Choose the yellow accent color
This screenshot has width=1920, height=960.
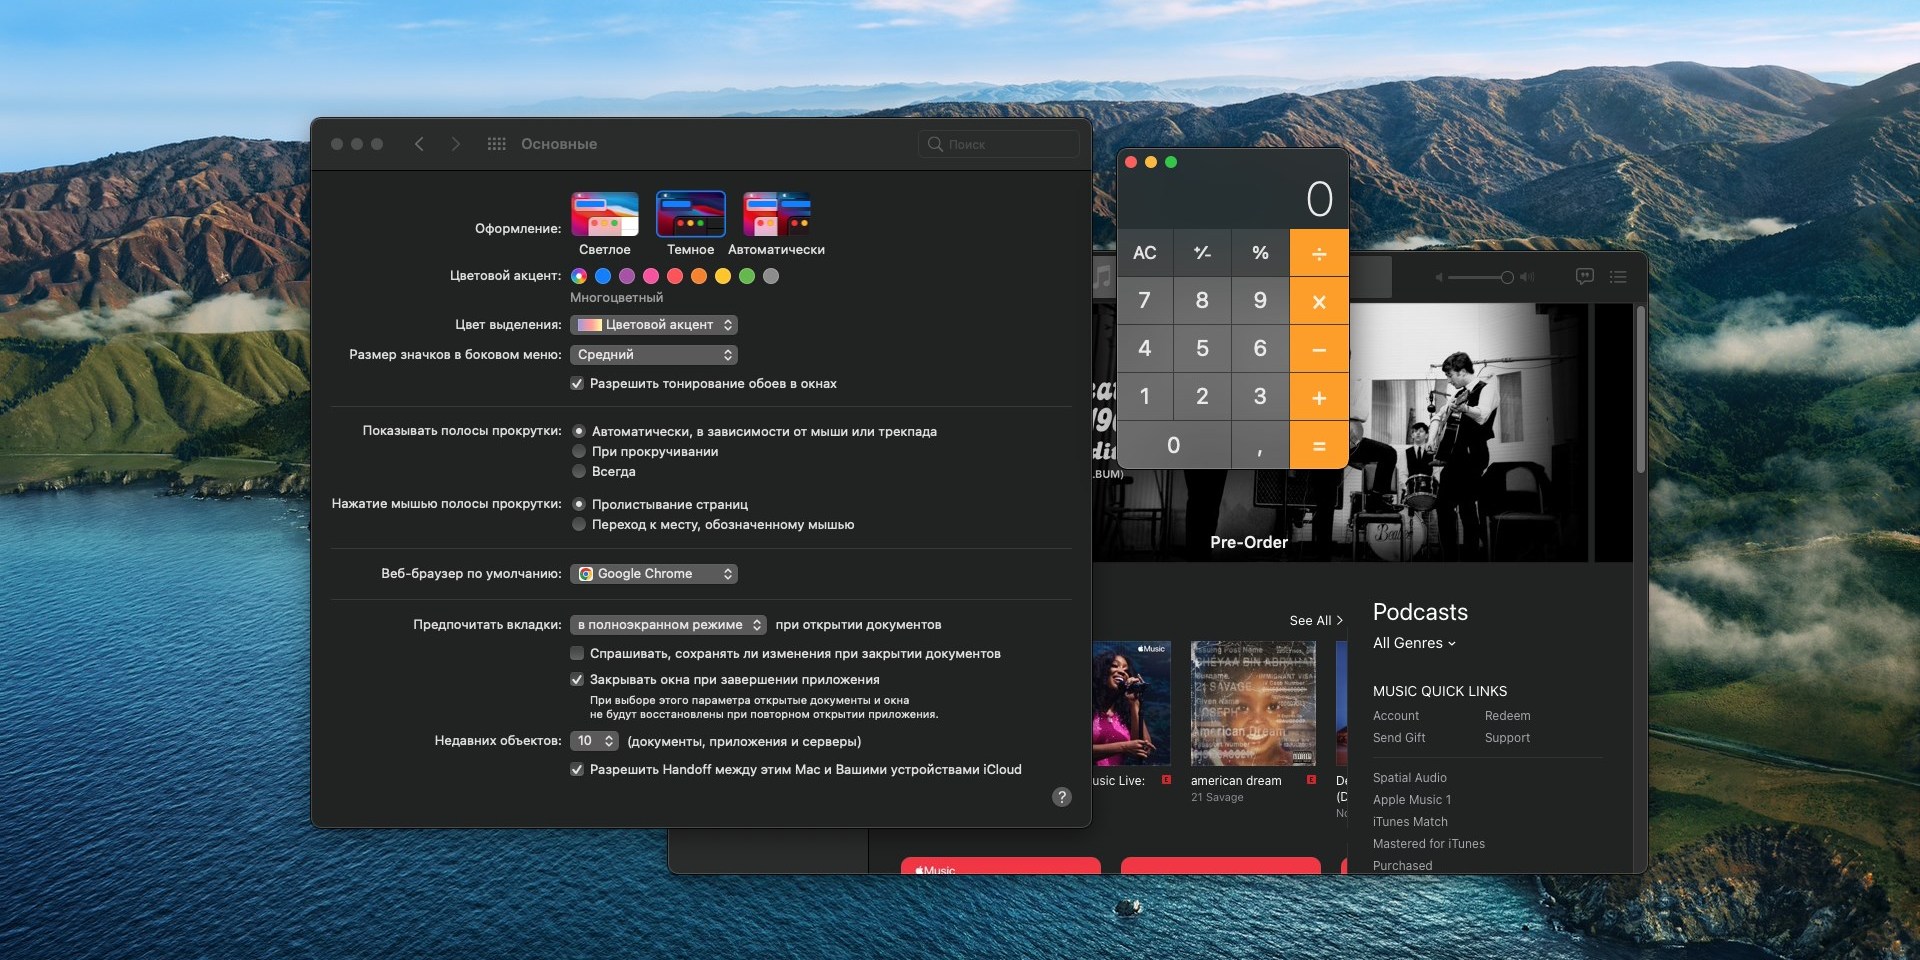(x=723, y=276)
